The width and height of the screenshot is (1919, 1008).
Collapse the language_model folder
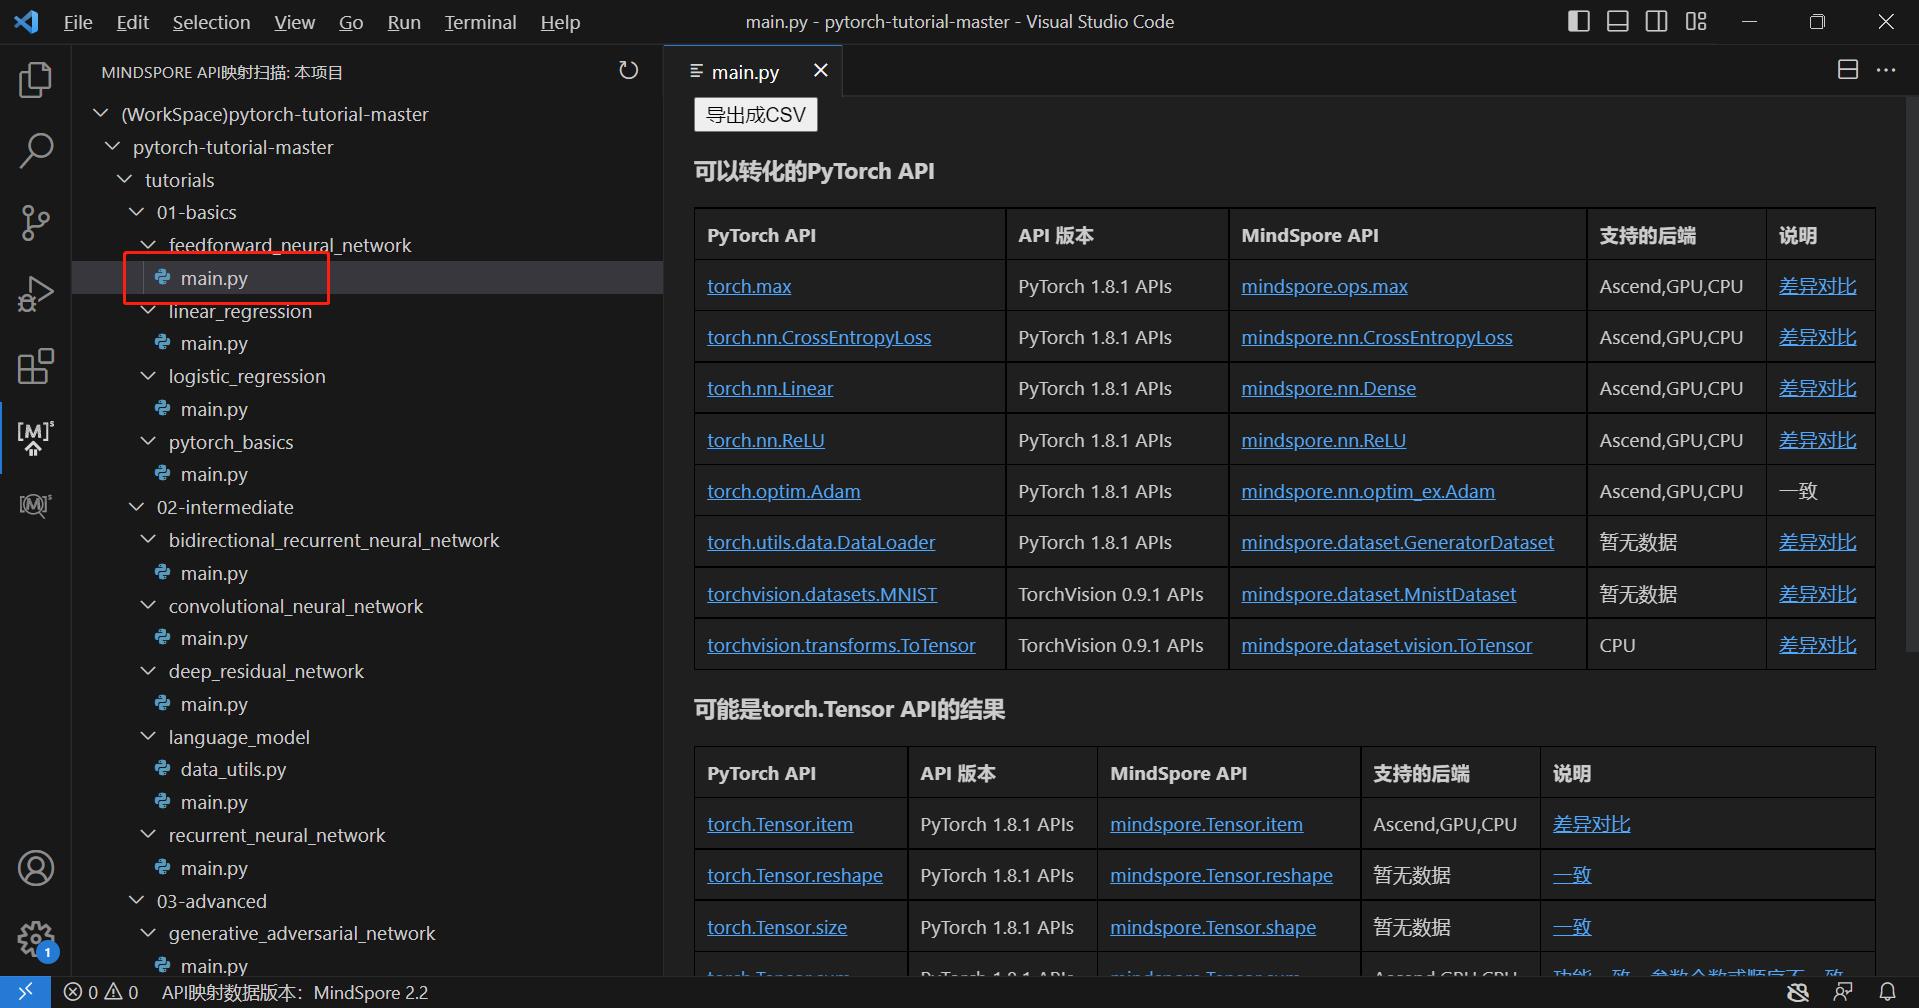[148, 737]
